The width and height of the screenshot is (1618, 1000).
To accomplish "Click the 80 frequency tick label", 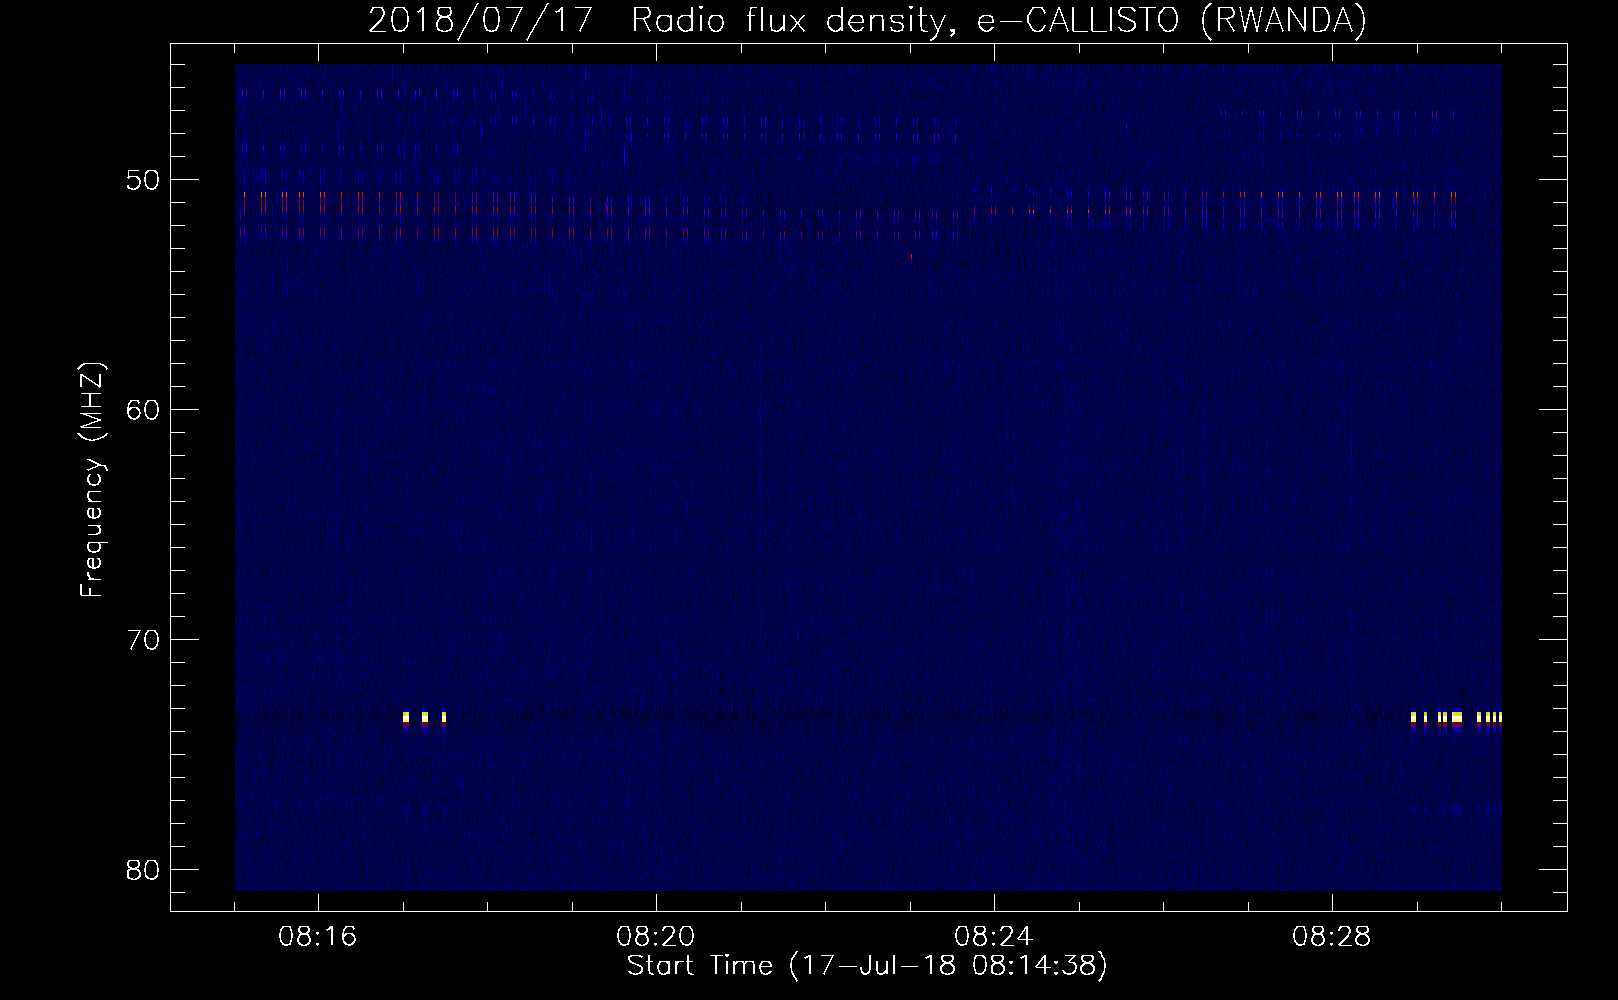I will [144, 869].
